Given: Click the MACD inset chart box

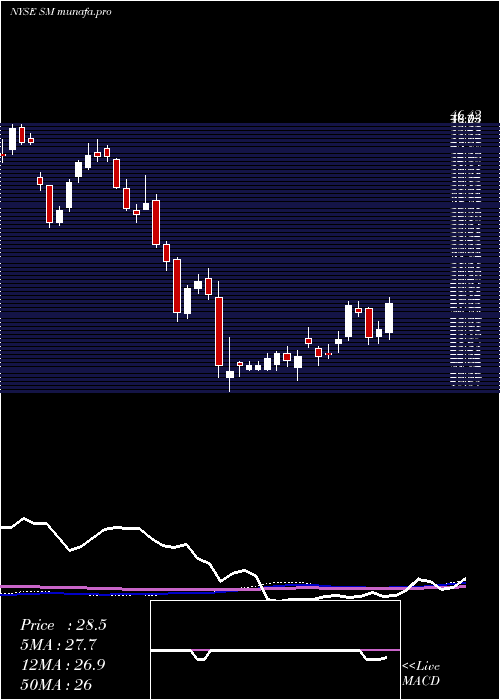Looking at the screenshot, I should point(275,650).
